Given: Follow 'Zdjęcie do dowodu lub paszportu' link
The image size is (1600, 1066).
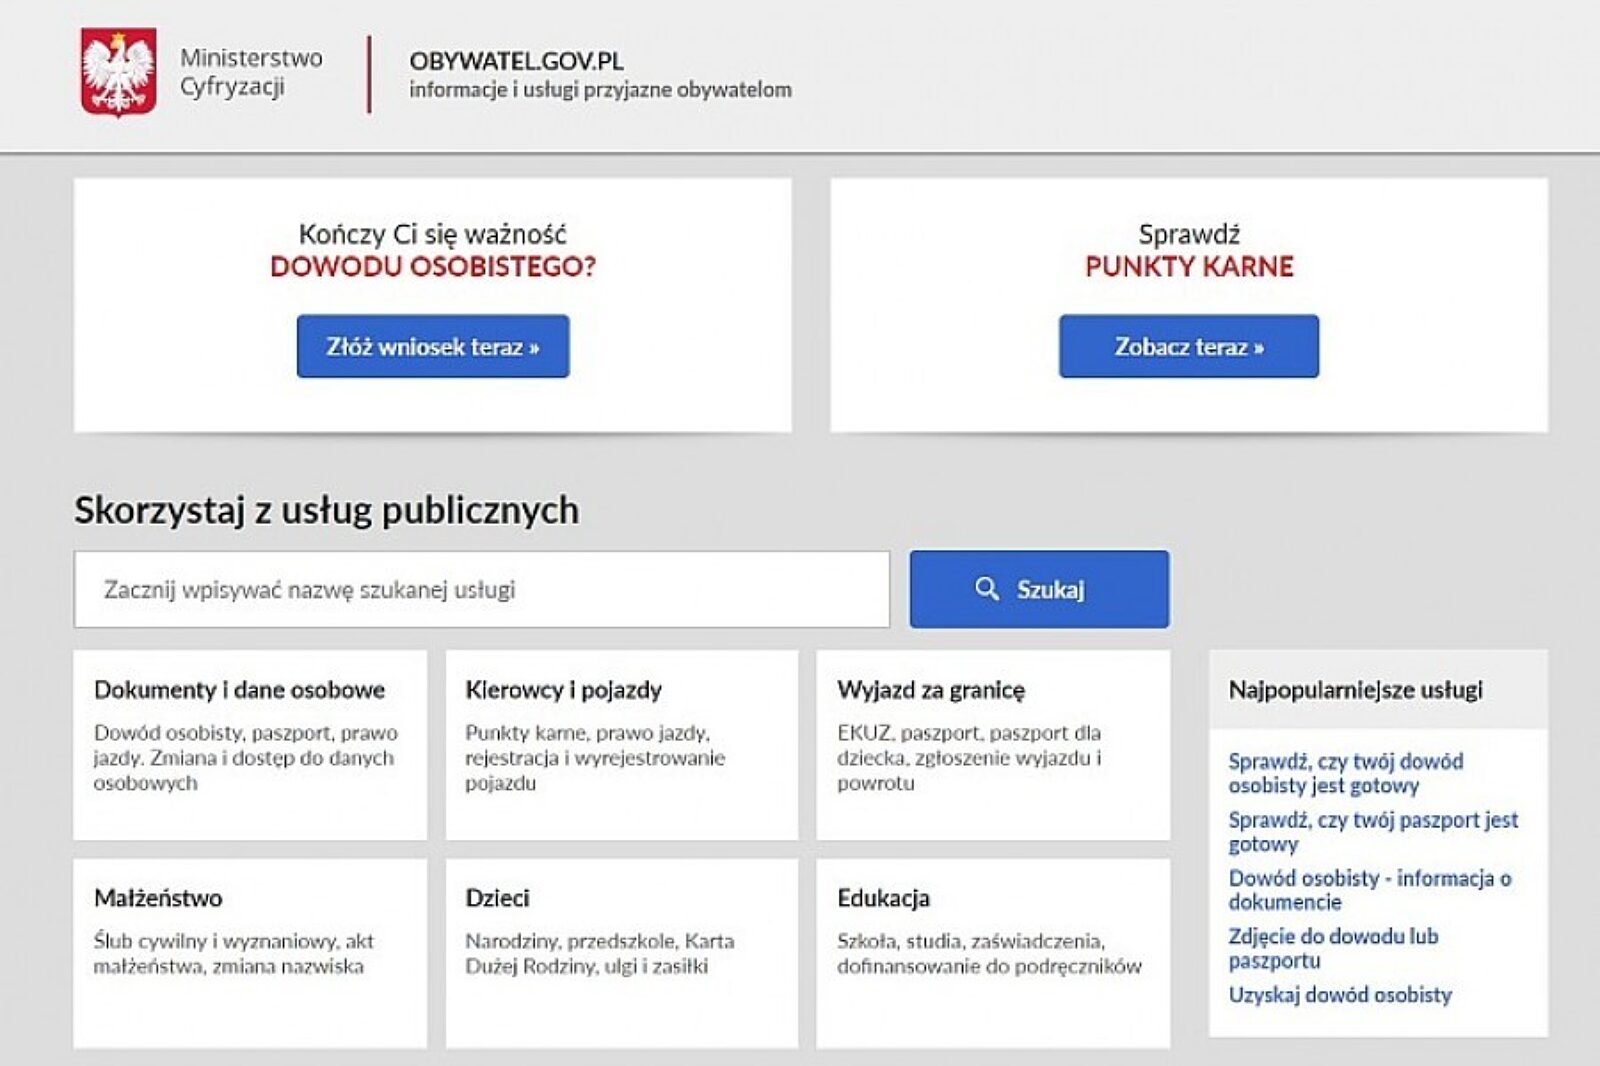Looking at the screenshot, I should pyautogui.click(x=1332, y=948).
